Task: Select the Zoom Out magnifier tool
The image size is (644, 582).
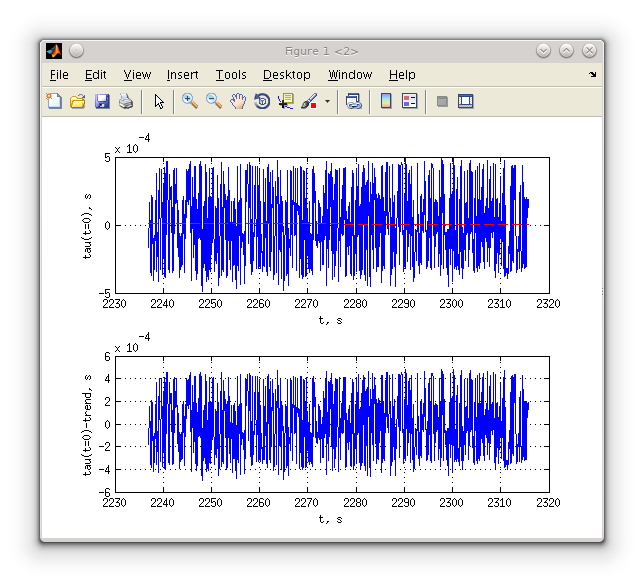Action: coord(214,101)
